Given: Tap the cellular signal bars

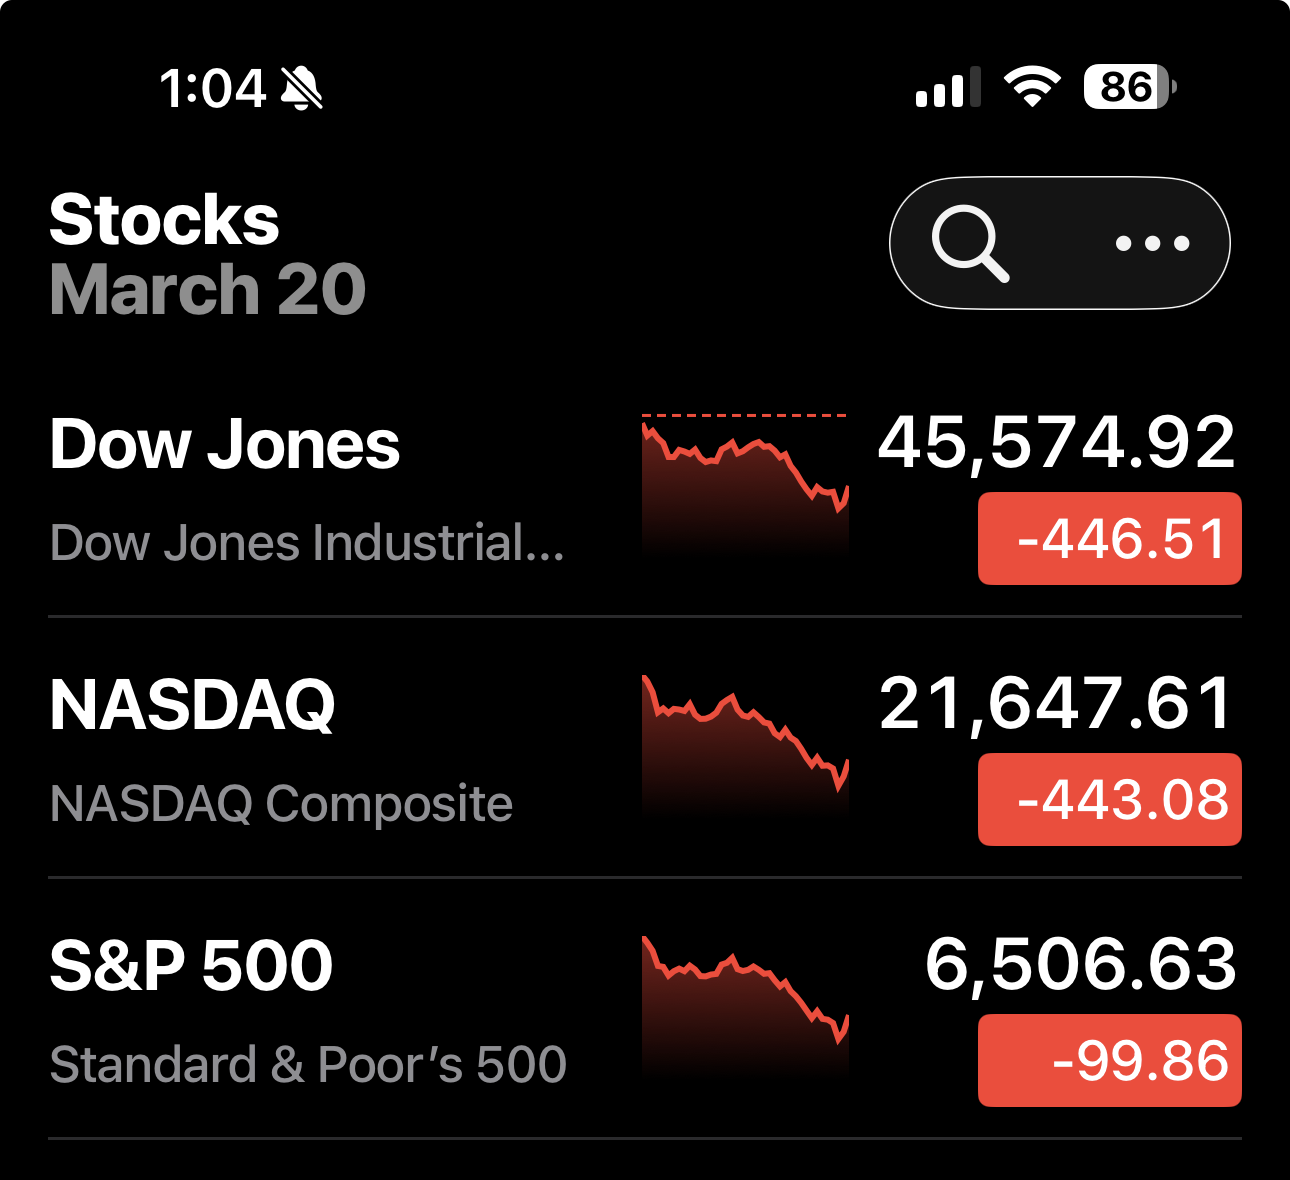Looking at the screenshot, I should coord(946,88).
